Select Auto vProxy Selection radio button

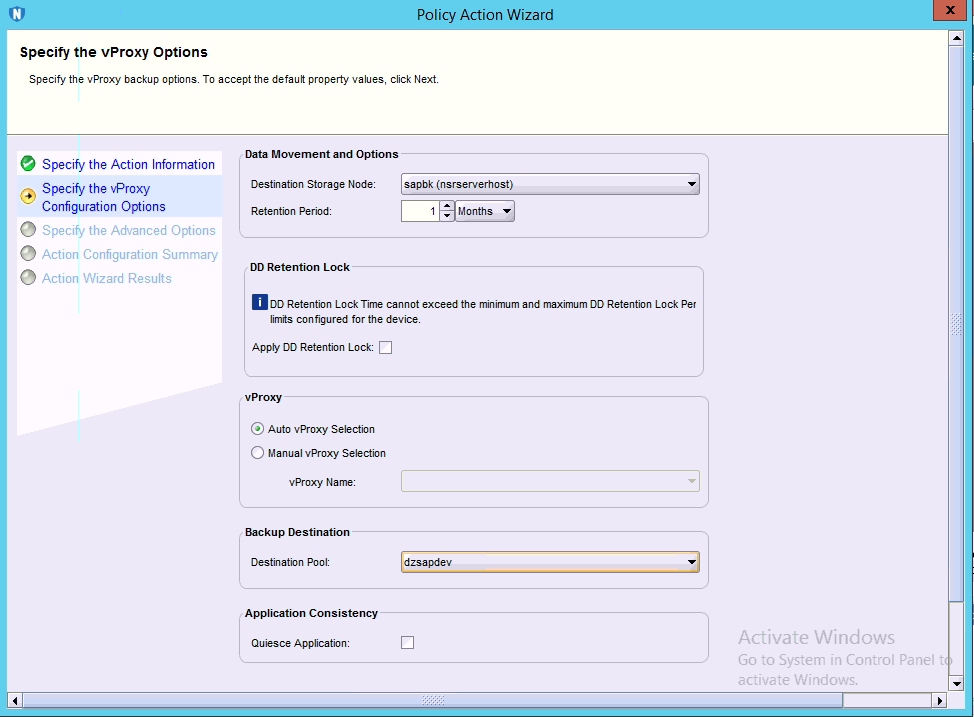[258, 429]
